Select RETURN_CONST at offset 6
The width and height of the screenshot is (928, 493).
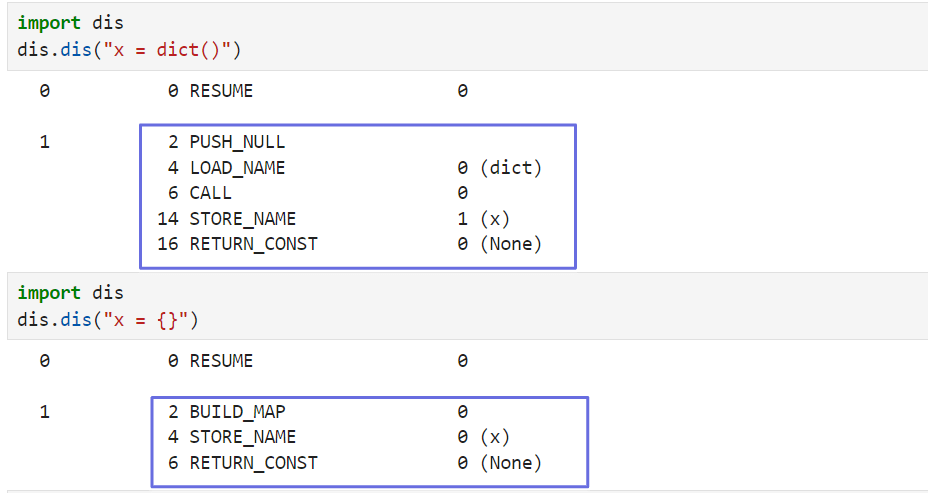tap(253, 463)
